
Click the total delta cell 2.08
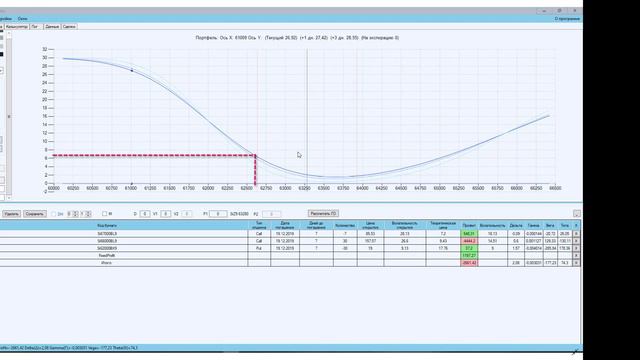pyautogui.click(x=516, y=263)
